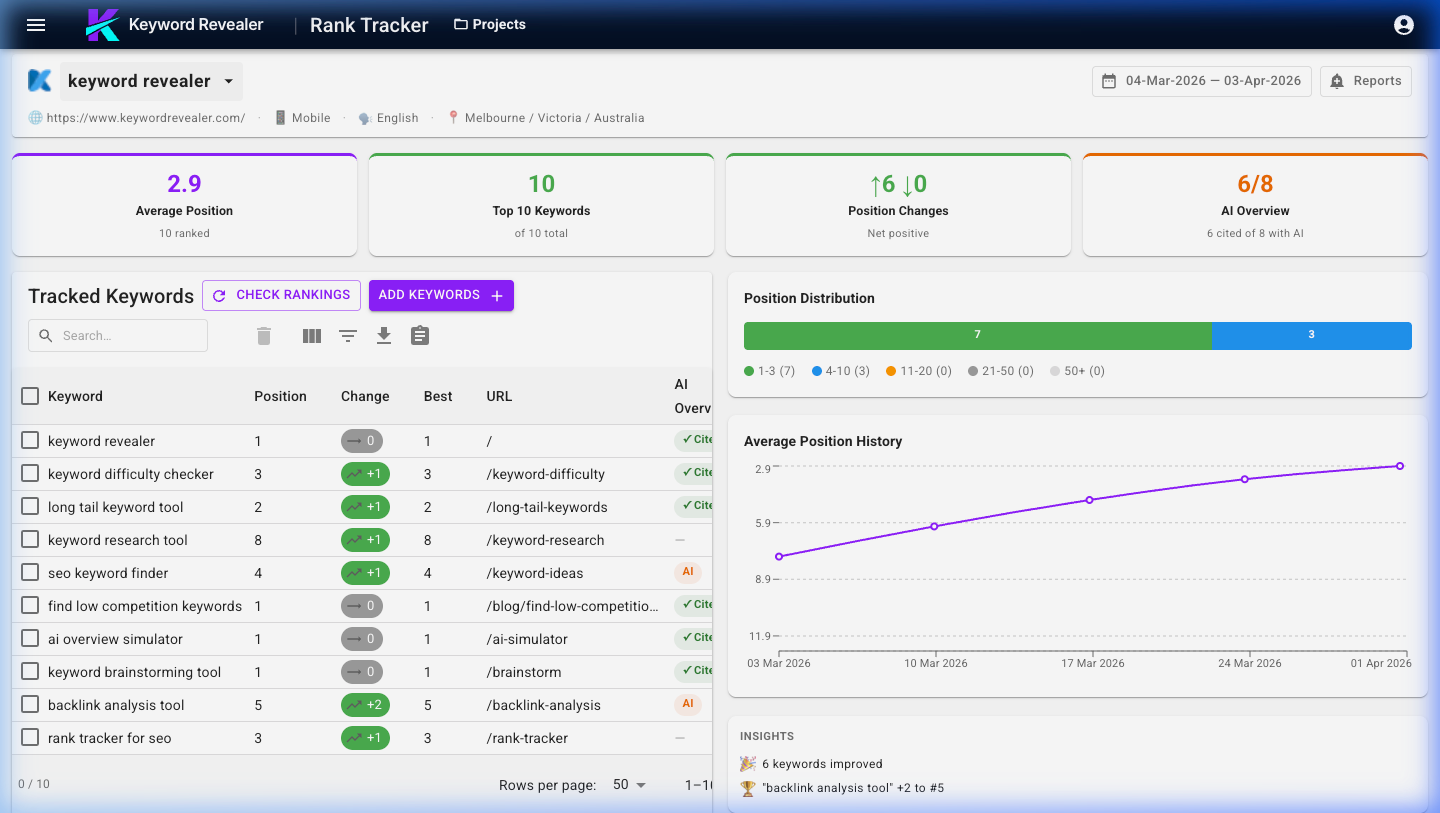The height and width of the screenshot is (813, 1440).
Task: Click the +1 change badge for rank tracker for seo
Action: [365, 738]
